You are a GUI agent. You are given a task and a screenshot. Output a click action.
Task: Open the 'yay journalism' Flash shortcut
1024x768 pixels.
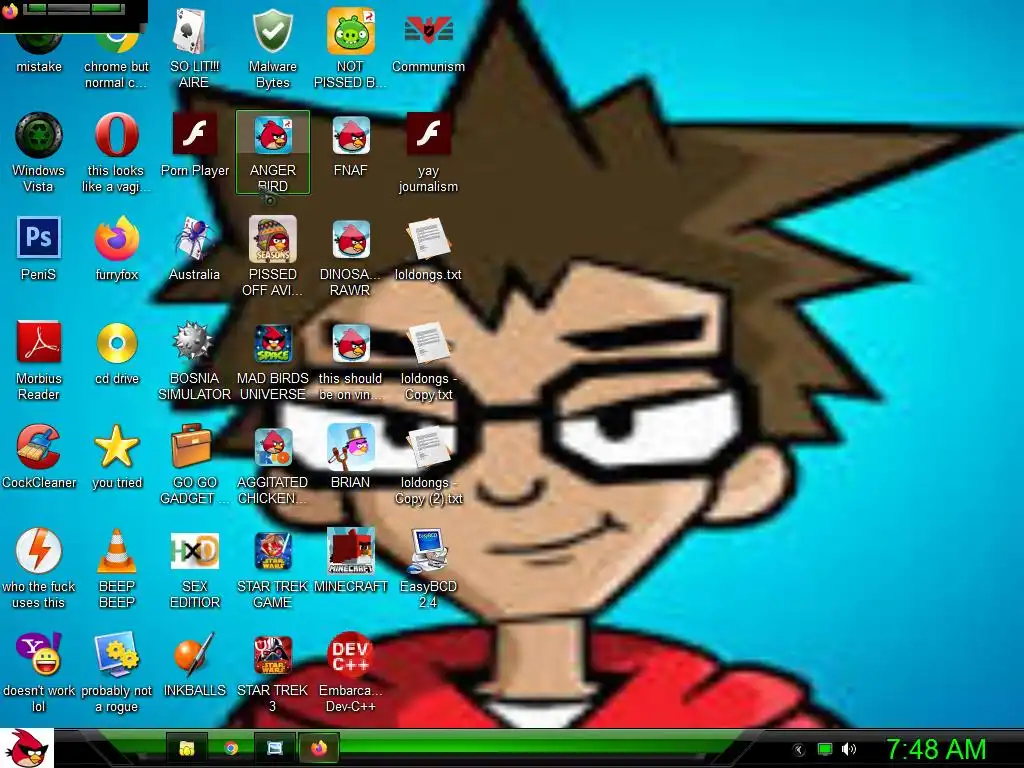[428, 152]
